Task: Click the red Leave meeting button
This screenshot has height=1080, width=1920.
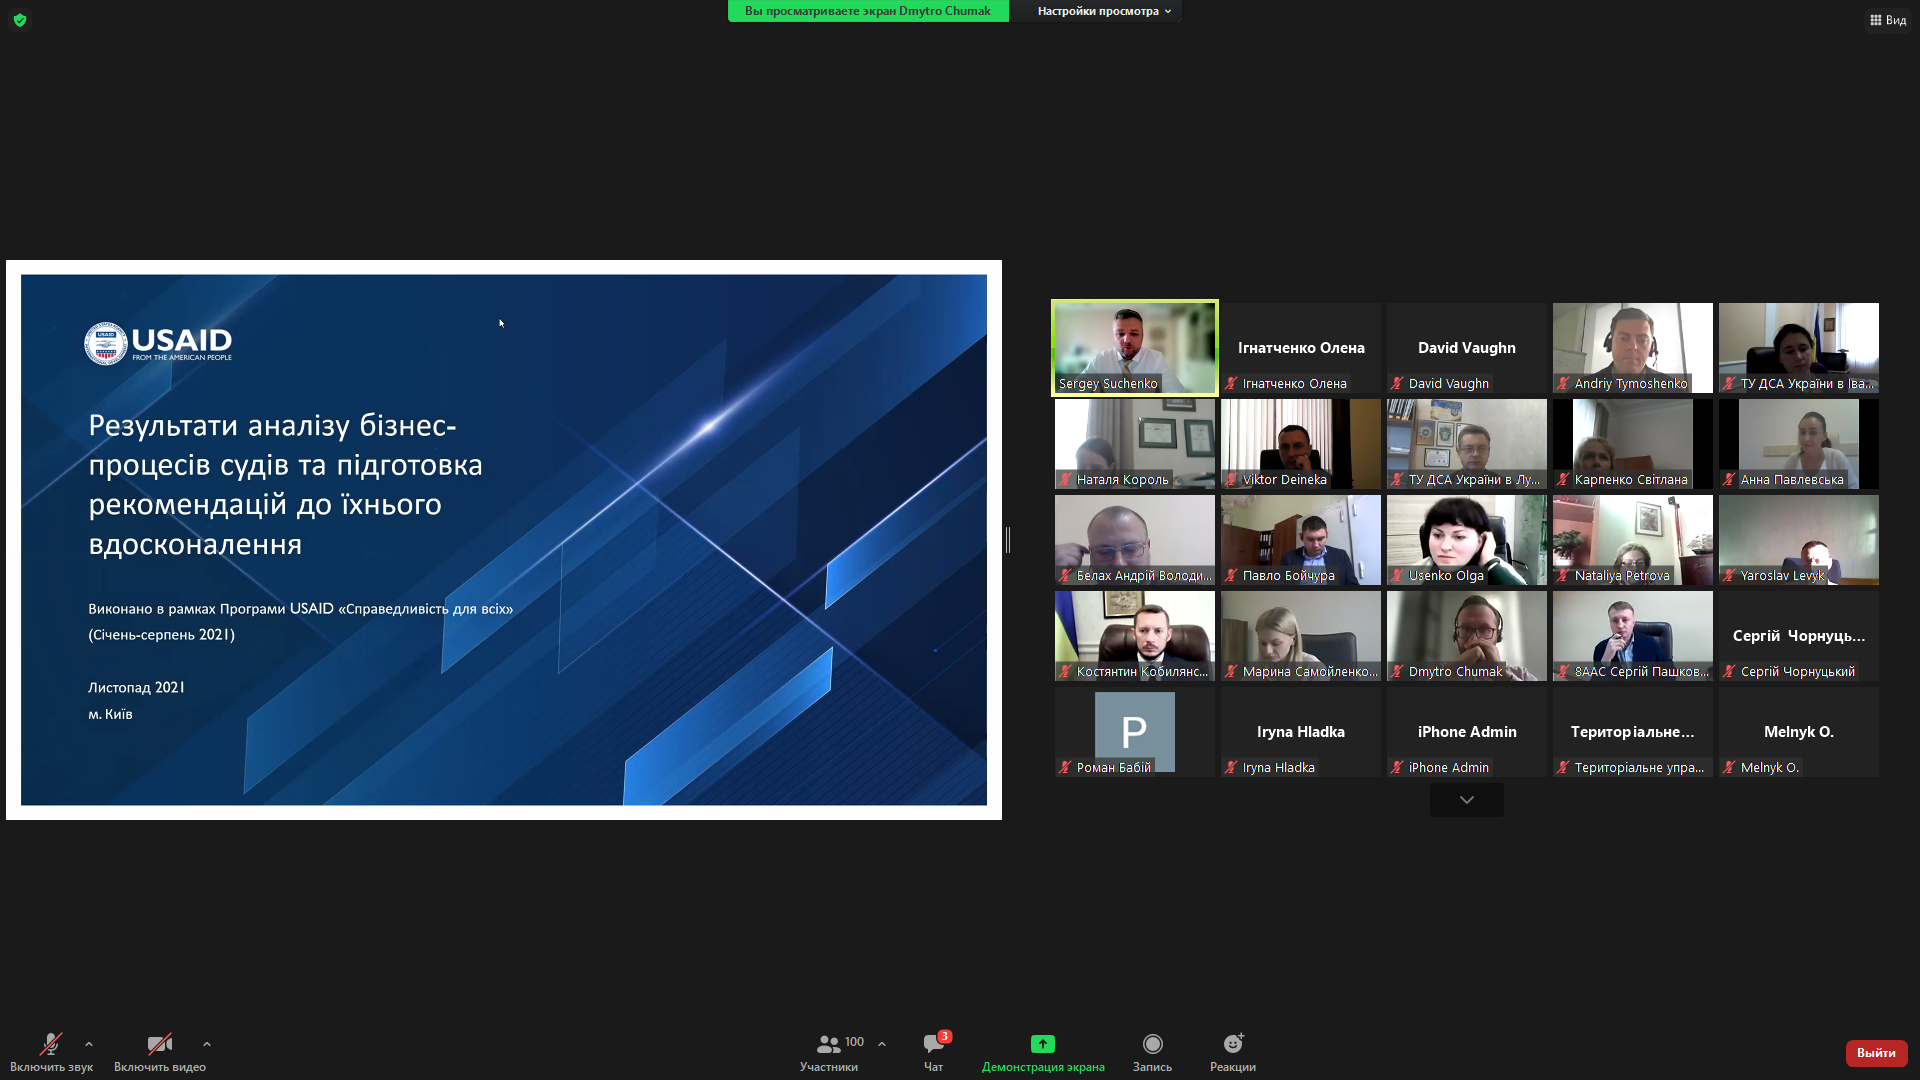Action: tap(1876, 1053)
